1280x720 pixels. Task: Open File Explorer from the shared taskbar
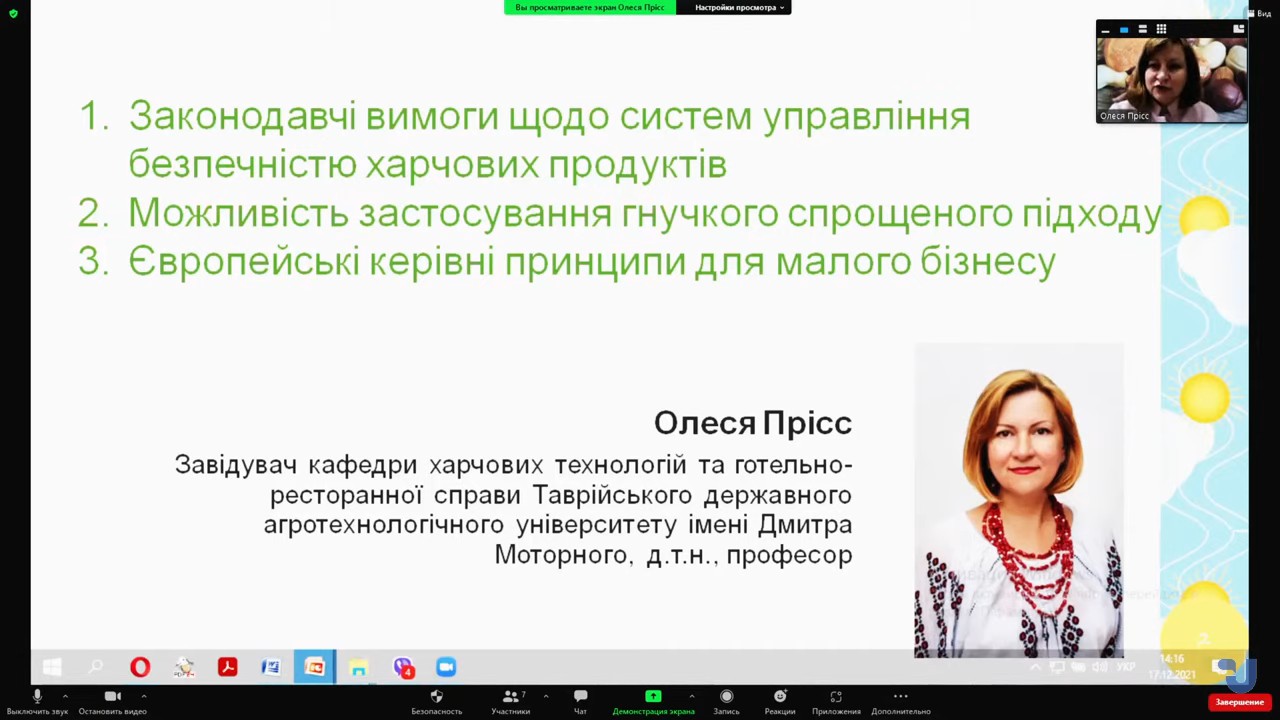tap(359, 667)
